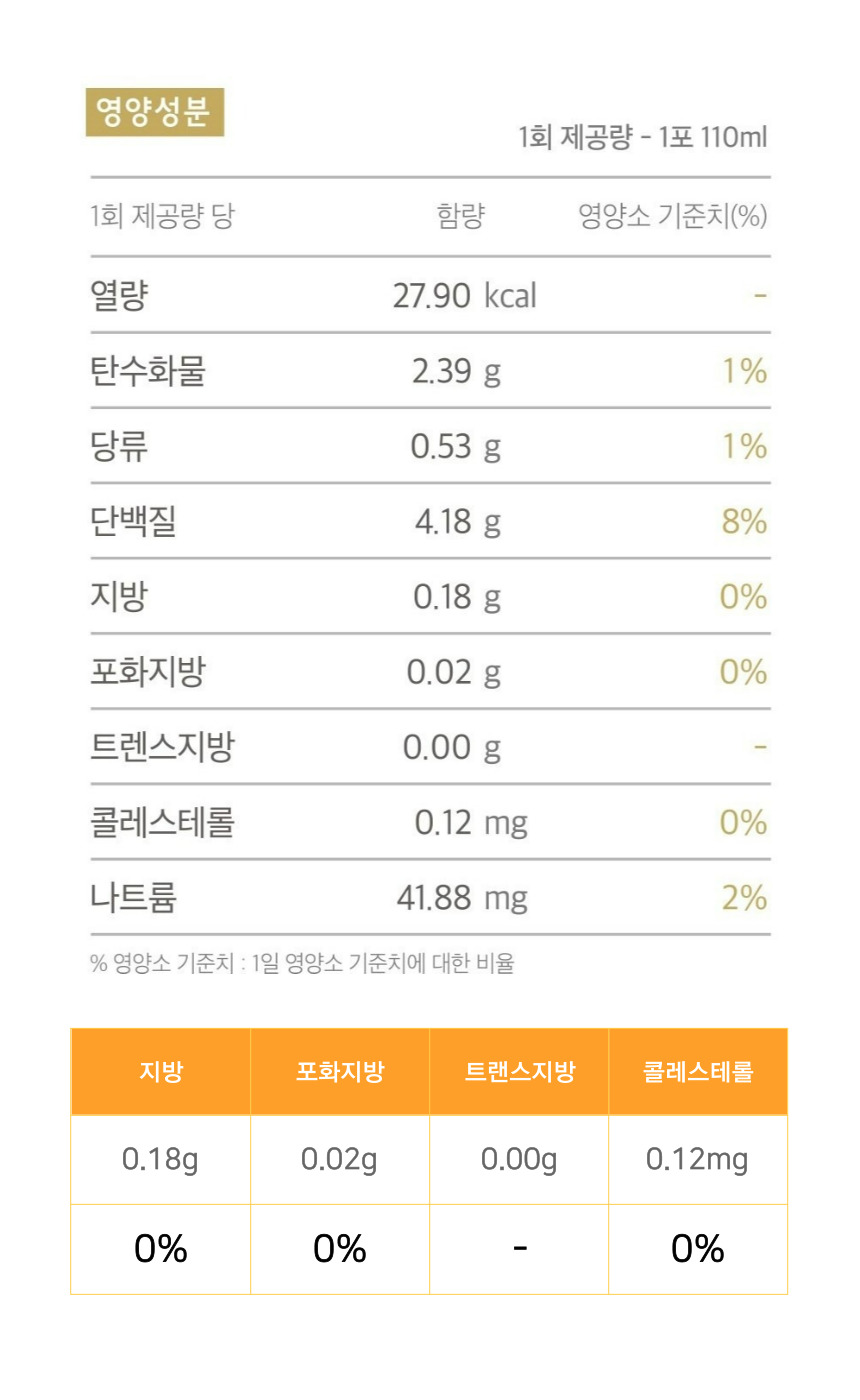Click the 2% value in 나트륨 row

point(744,897)
